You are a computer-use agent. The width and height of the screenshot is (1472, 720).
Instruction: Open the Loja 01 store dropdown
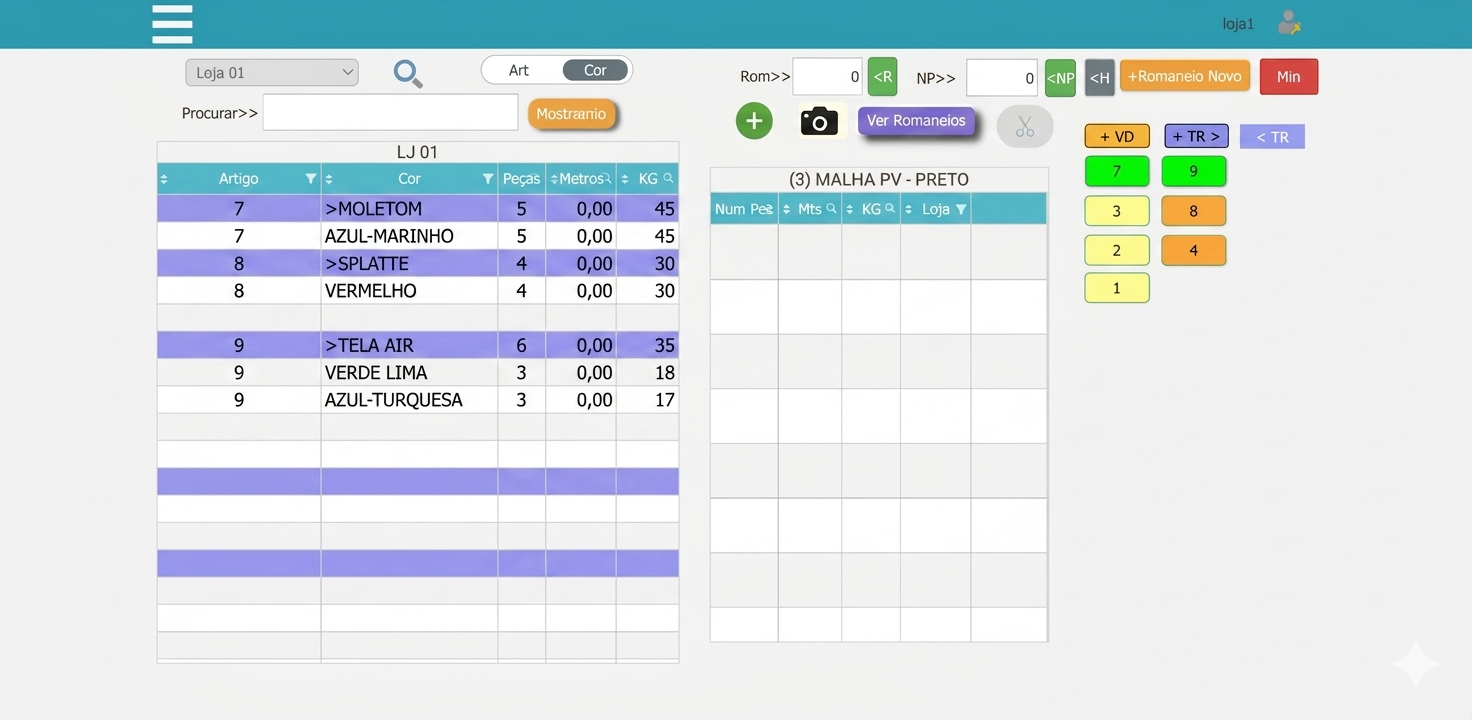tap(271, 73)
